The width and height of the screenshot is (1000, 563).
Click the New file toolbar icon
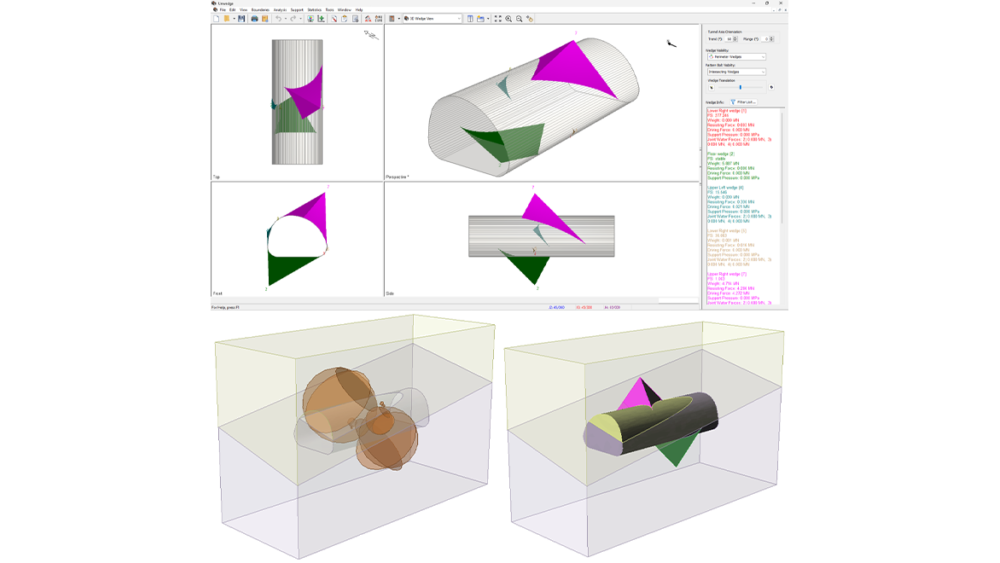point(216,18)
